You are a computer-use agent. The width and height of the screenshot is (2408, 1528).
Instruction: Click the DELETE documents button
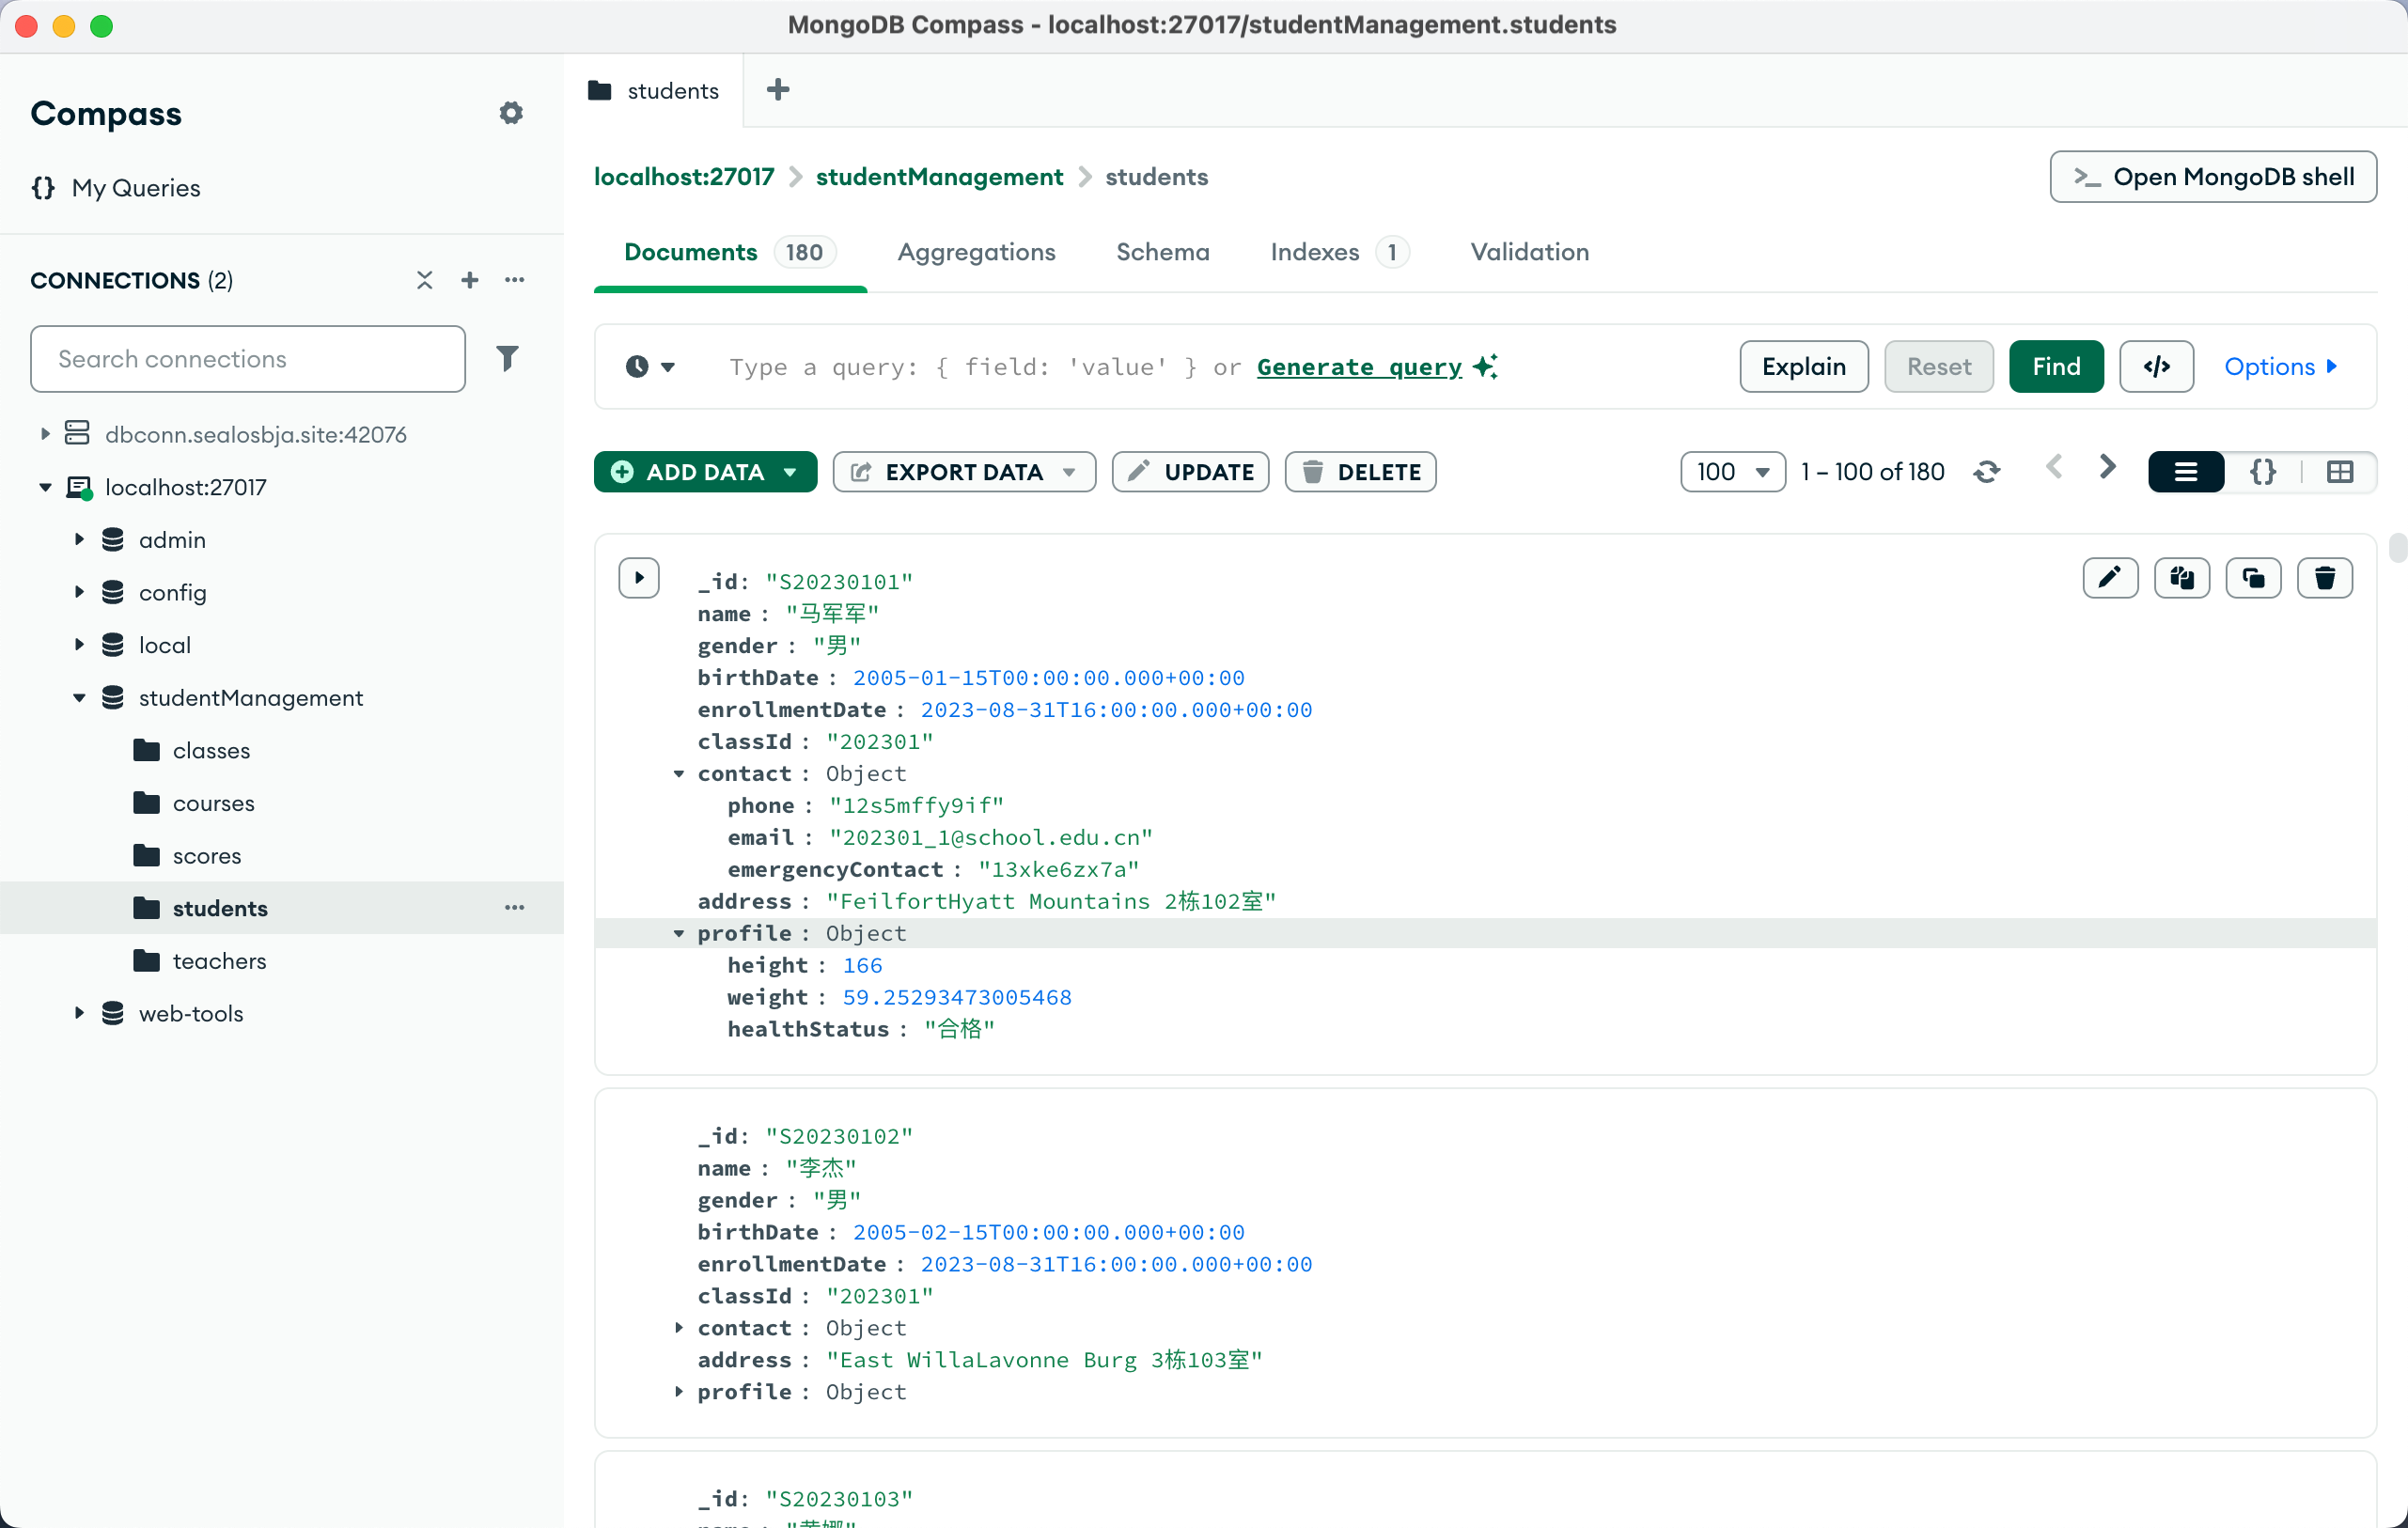point(1360,472)
